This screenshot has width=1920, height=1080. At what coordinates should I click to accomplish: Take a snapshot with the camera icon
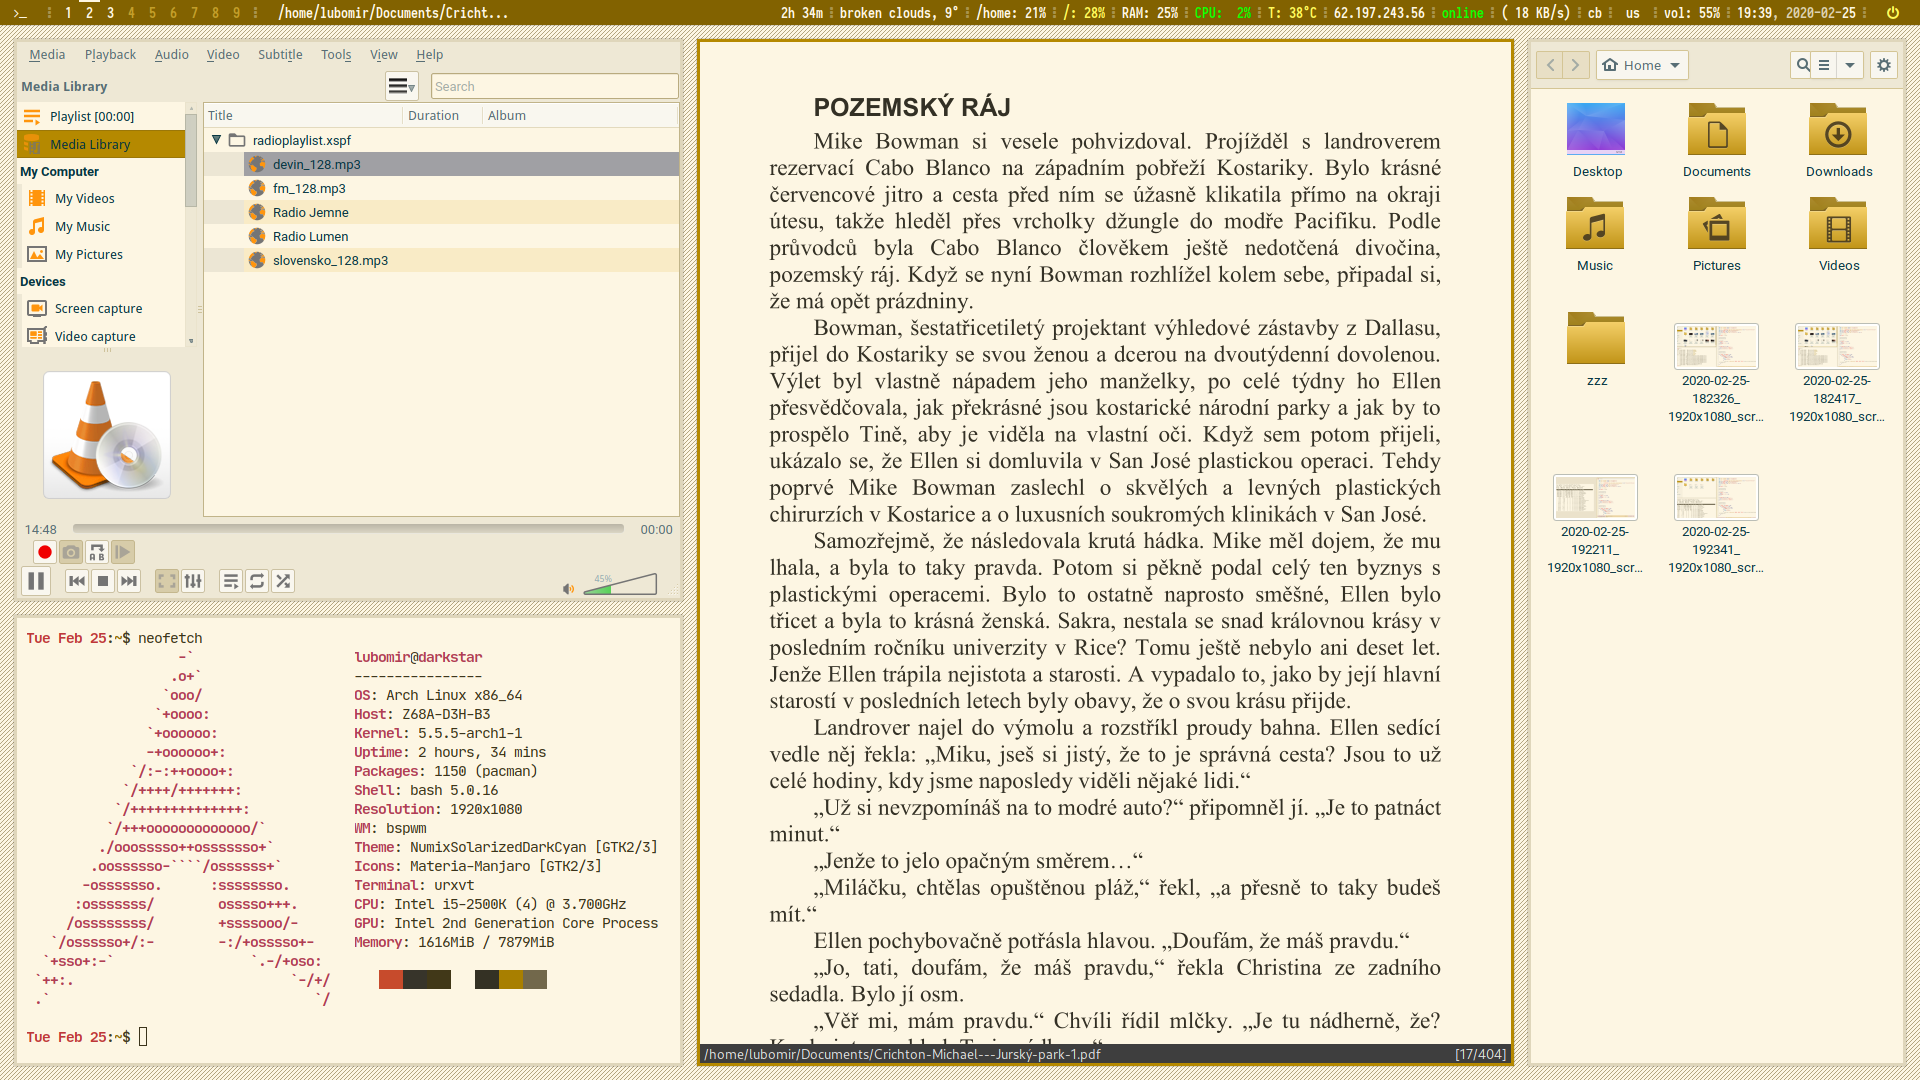(x=71, y=552)
